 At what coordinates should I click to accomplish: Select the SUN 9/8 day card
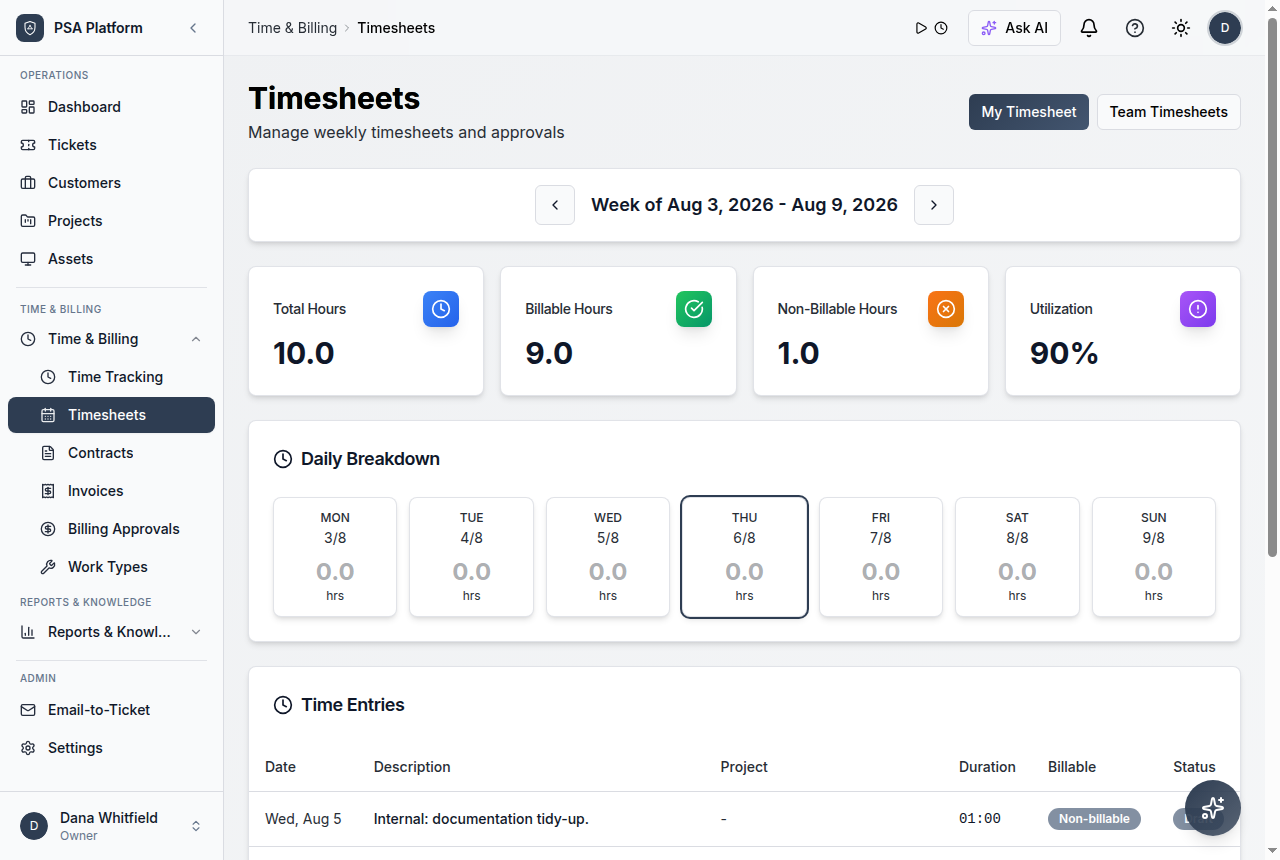click(x=1154, y=557)
